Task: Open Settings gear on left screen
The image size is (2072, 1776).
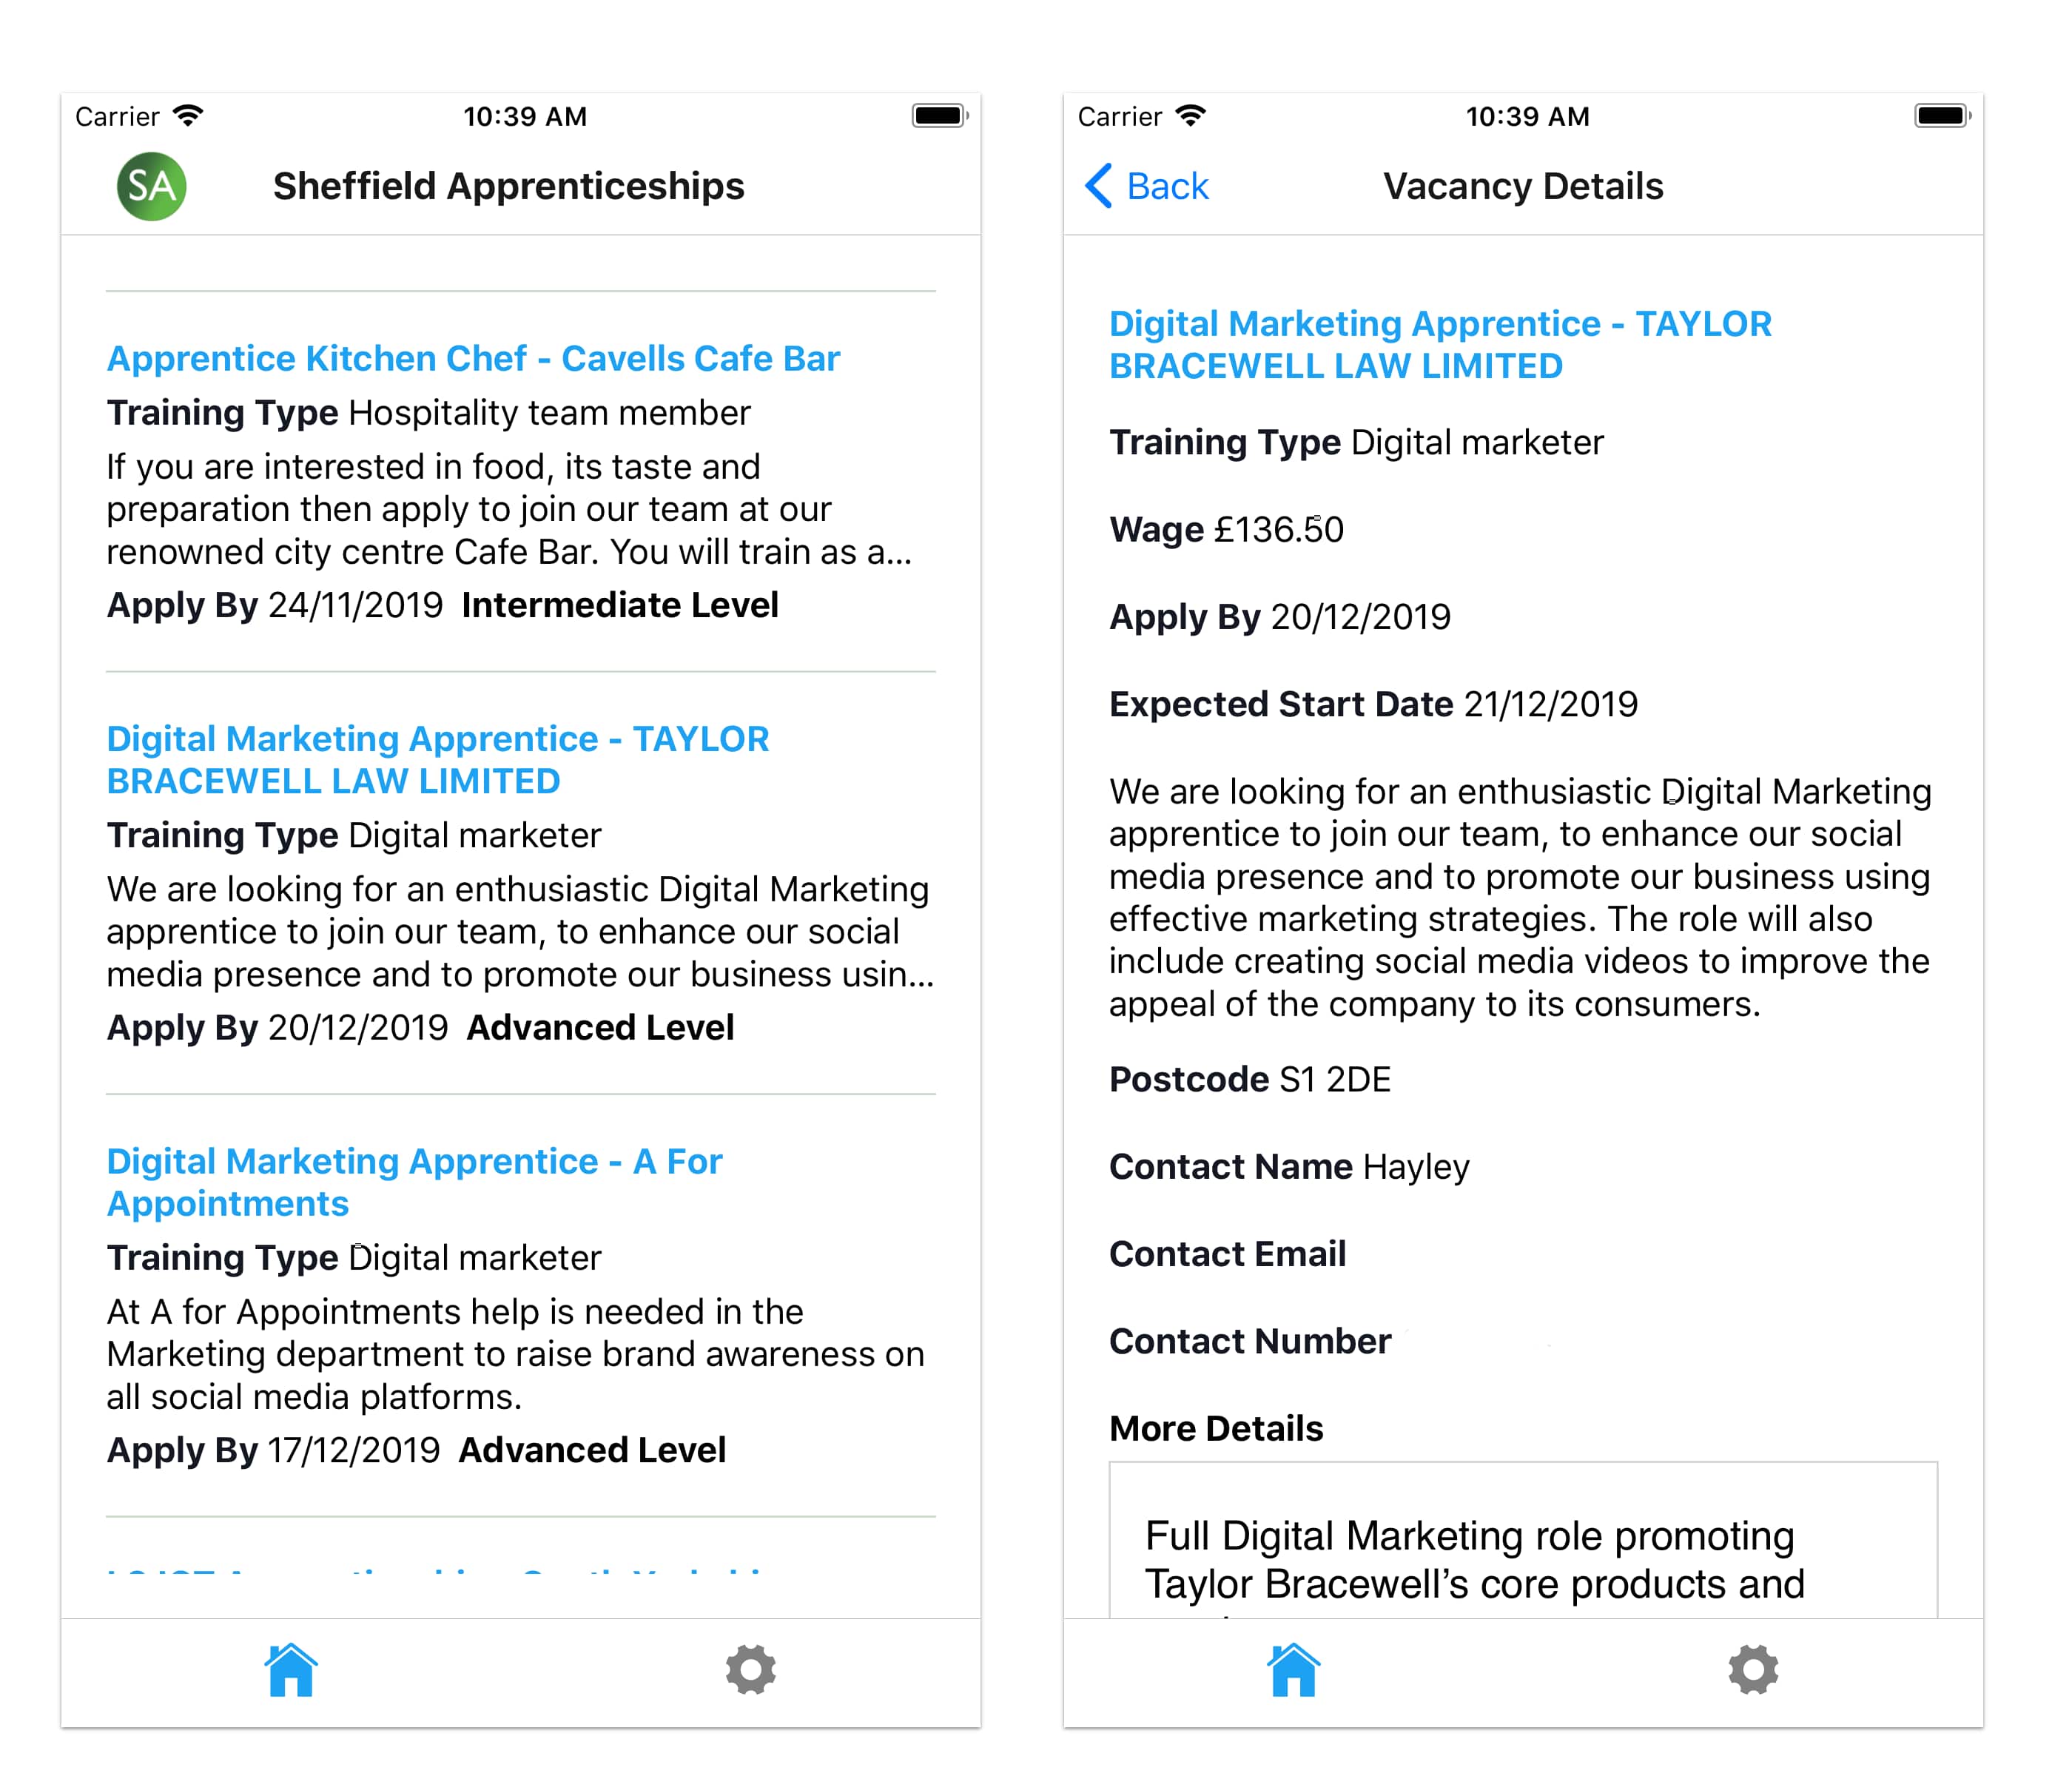Action: (x=750, y=1669)
